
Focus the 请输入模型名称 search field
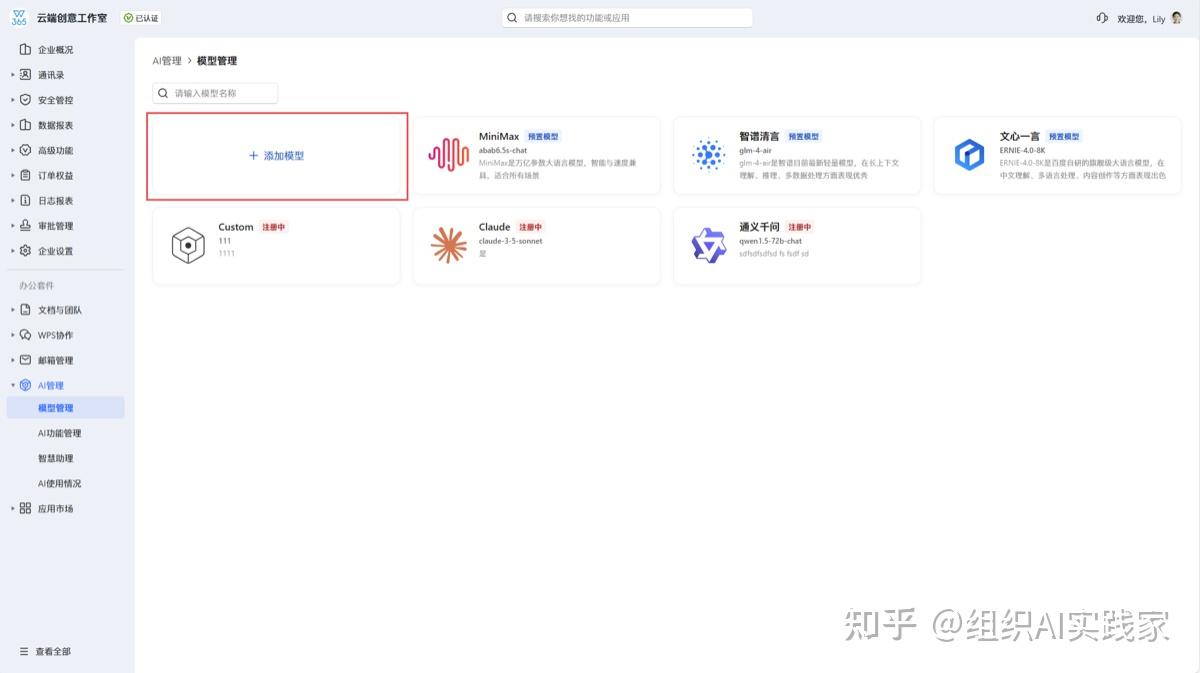(x=215, y=93)
